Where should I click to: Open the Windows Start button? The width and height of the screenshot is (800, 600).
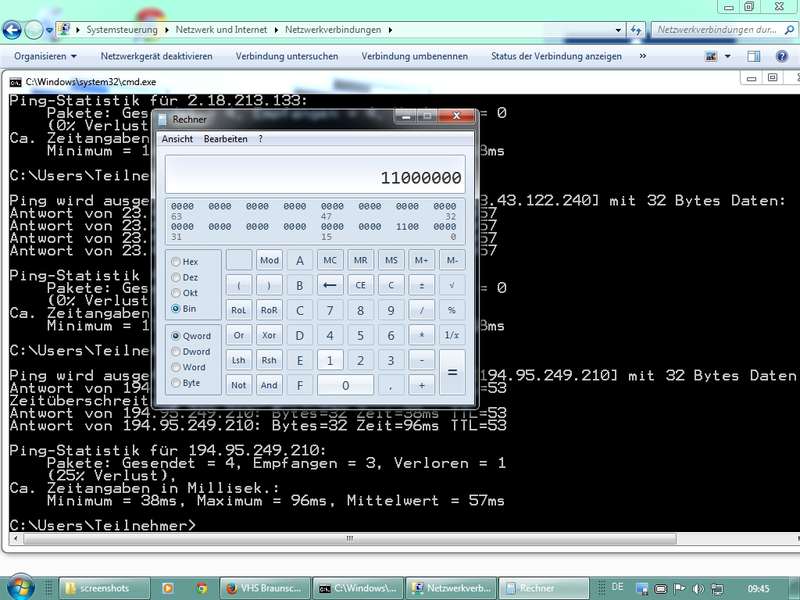(x=20, y=588)
